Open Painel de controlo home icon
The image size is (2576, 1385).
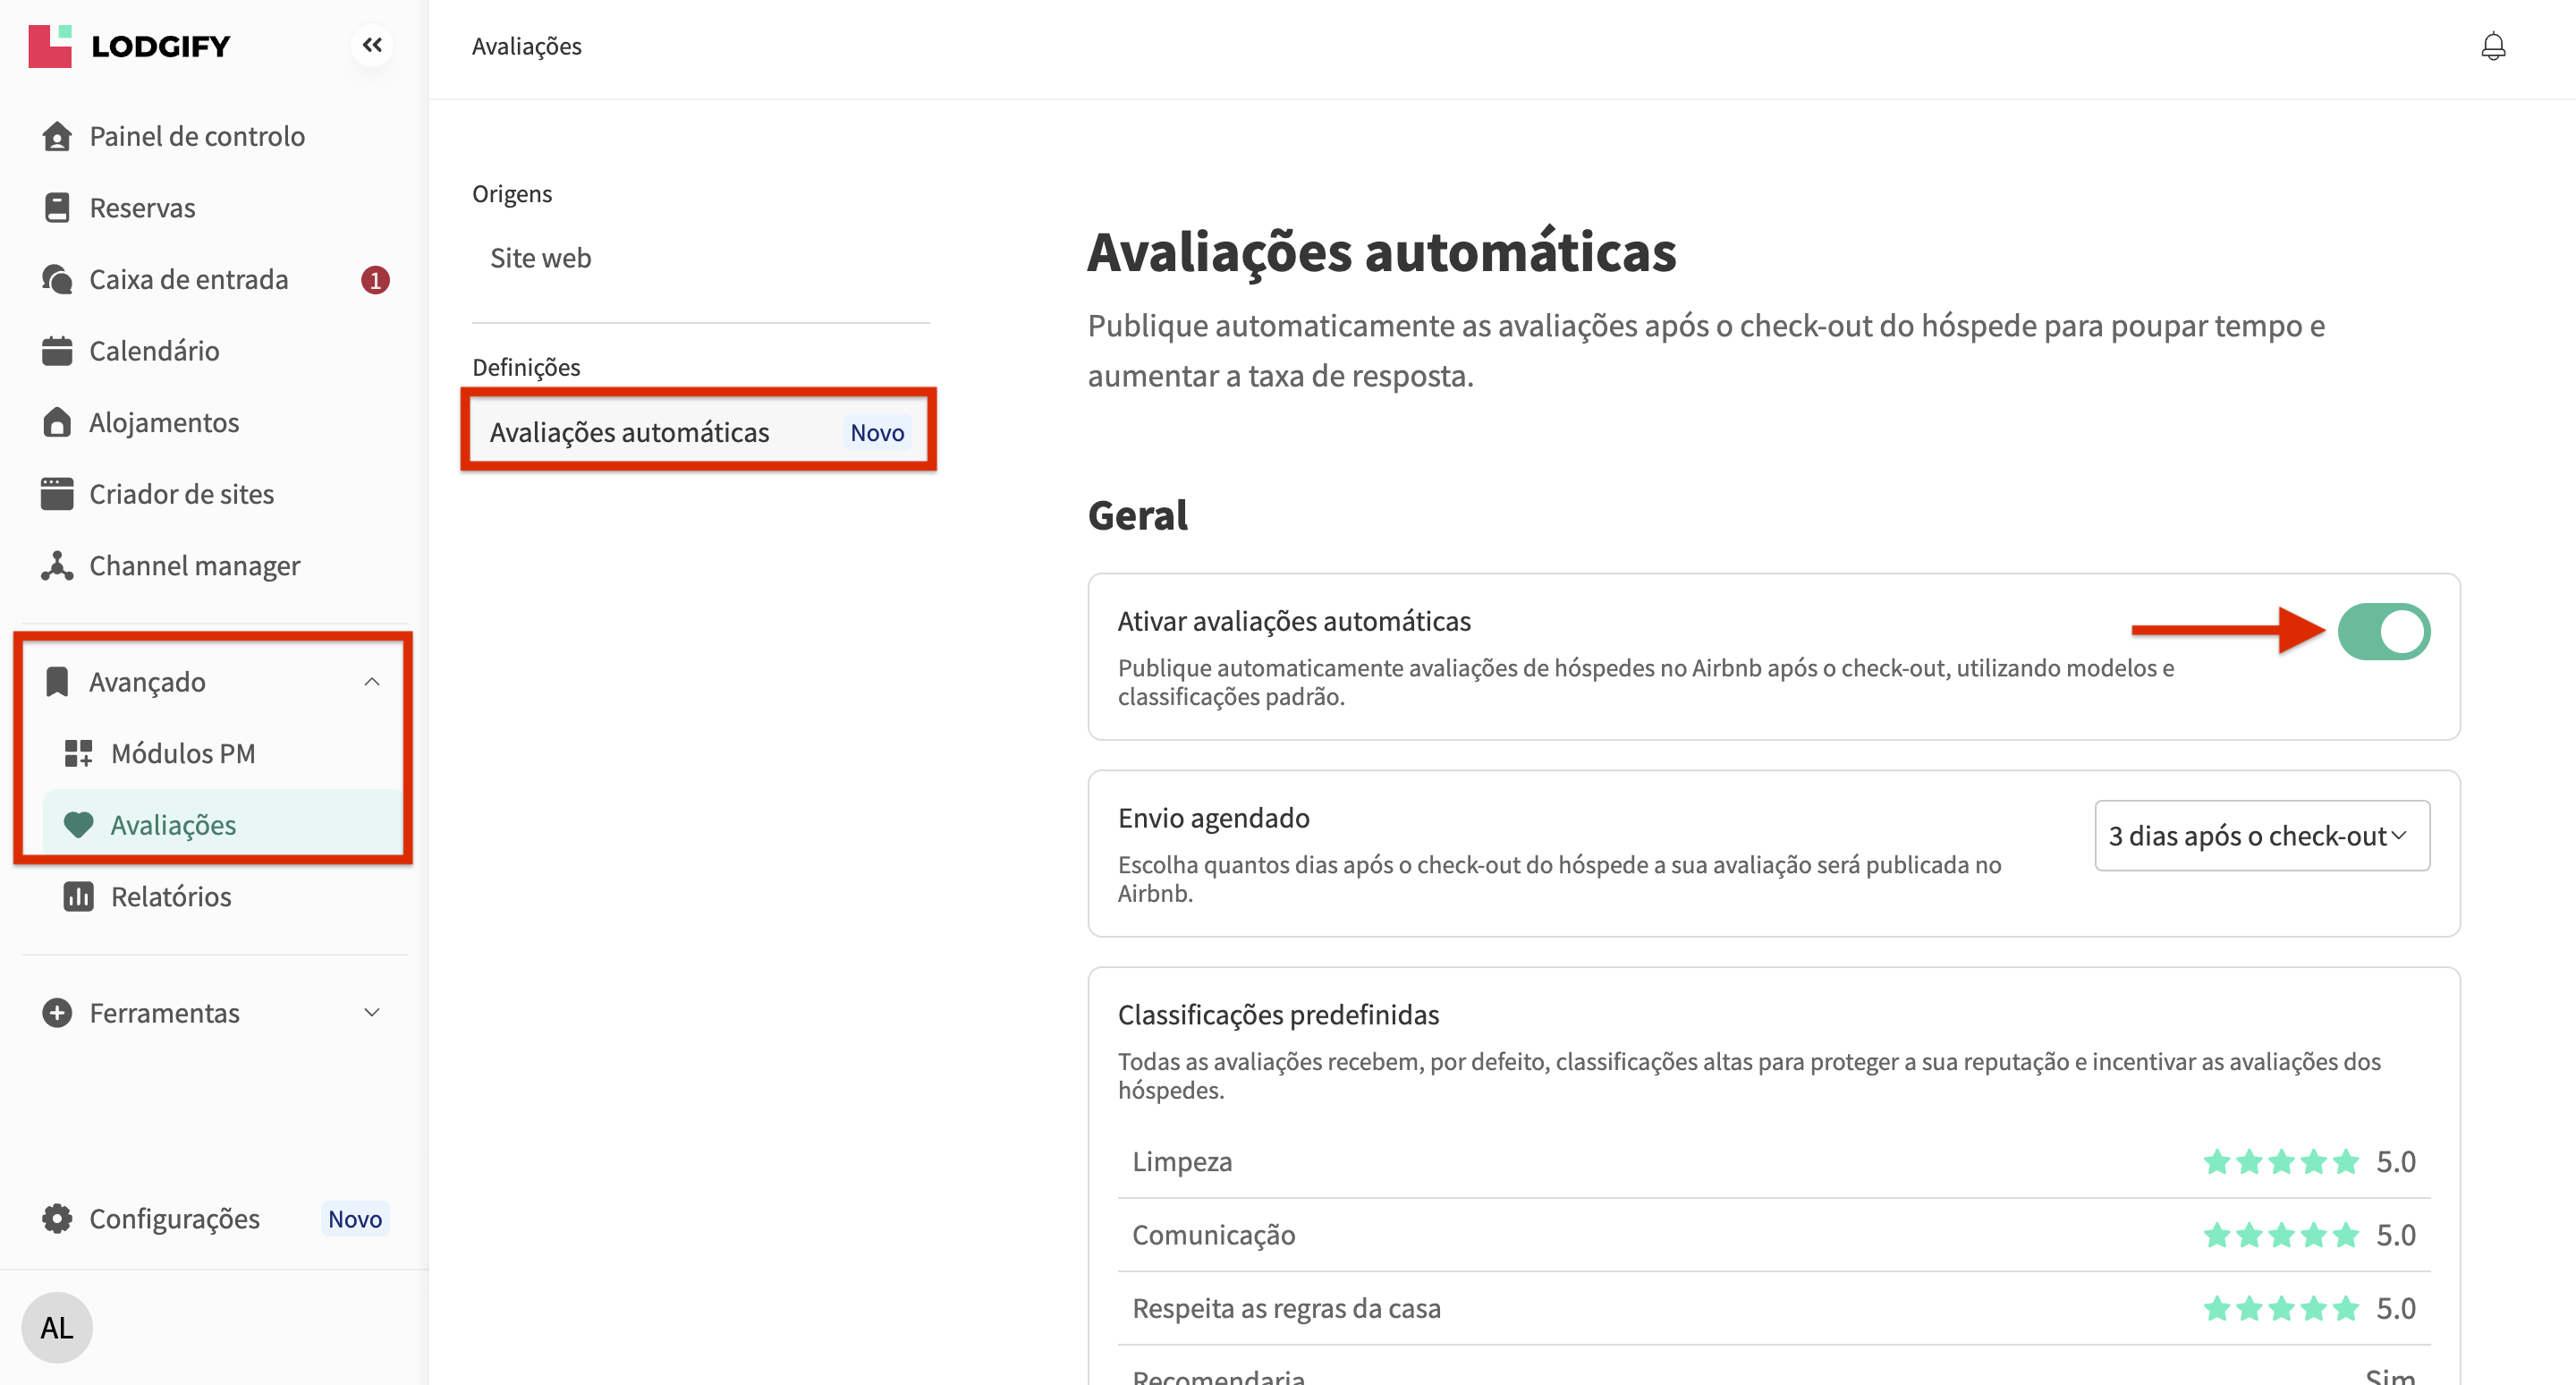(57, 136)
